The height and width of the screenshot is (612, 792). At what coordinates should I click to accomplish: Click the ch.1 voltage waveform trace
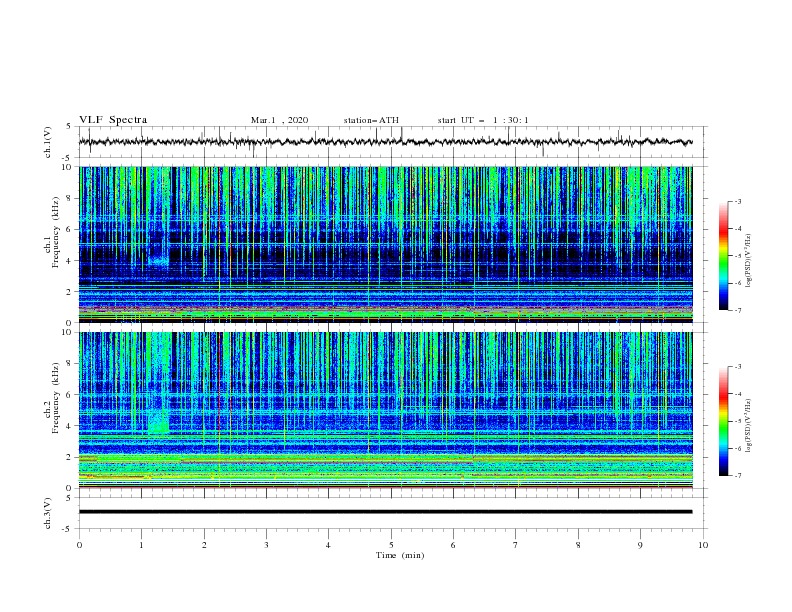pyautogui.click(x=385, y=142)
